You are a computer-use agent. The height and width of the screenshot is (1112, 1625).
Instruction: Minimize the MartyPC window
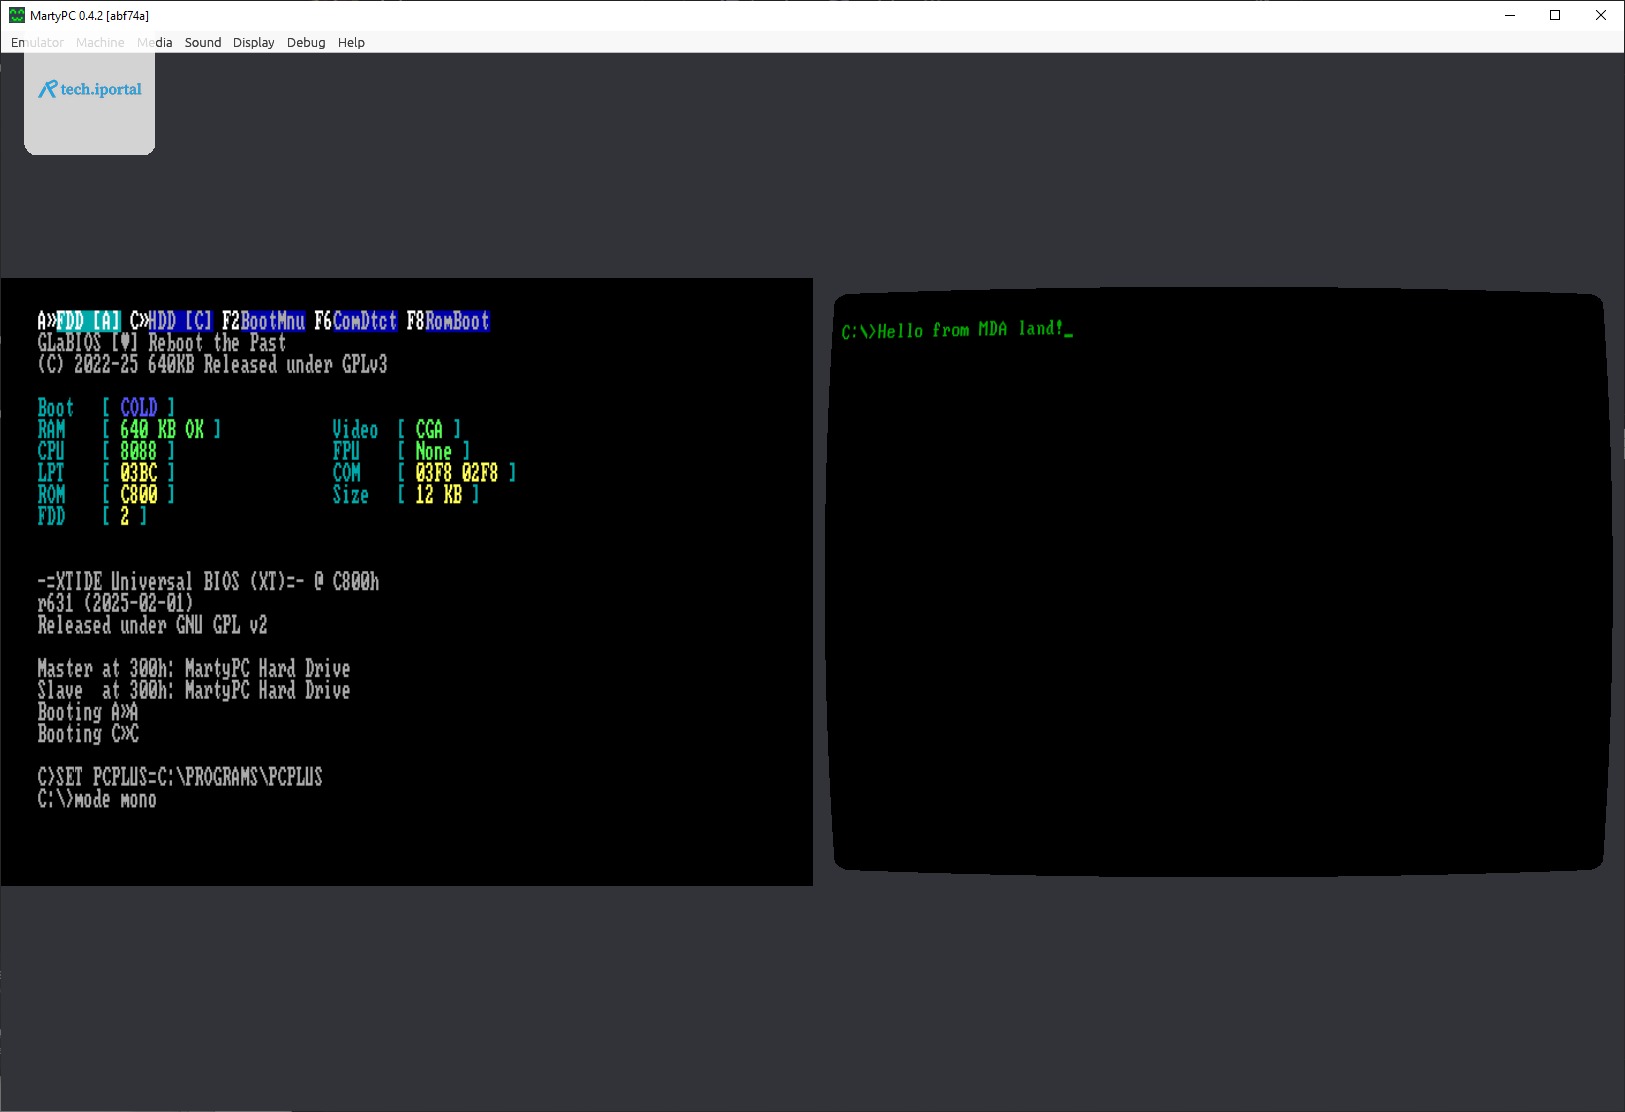click(1510, 15)
